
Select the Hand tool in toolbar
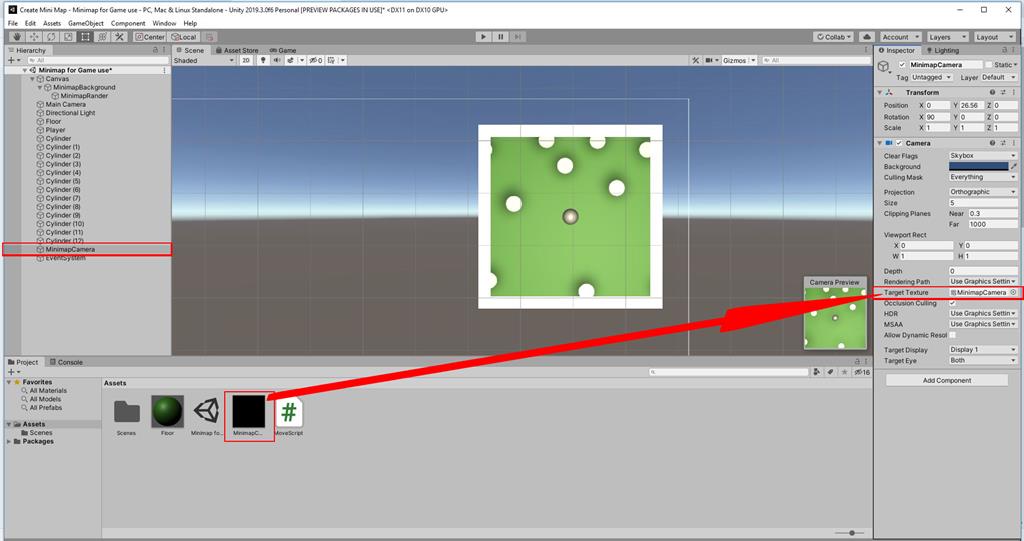click(x=17, y=37)
